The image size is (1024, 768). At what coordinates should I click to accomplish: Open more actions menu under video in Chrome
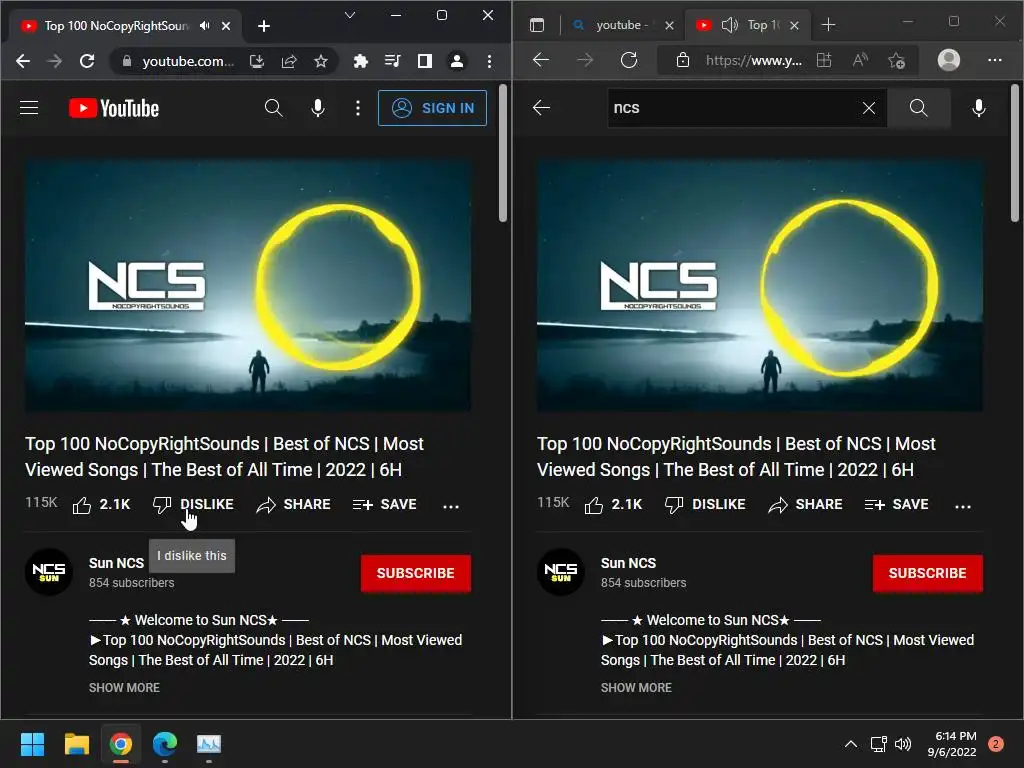pyautogui.click(x=451, y=506)
